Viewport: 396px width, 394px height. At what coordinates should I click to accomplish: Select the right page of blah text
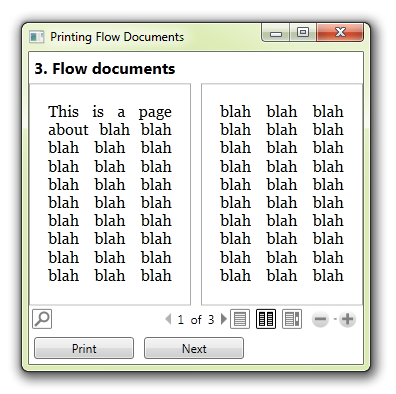[x=282, y=194]
